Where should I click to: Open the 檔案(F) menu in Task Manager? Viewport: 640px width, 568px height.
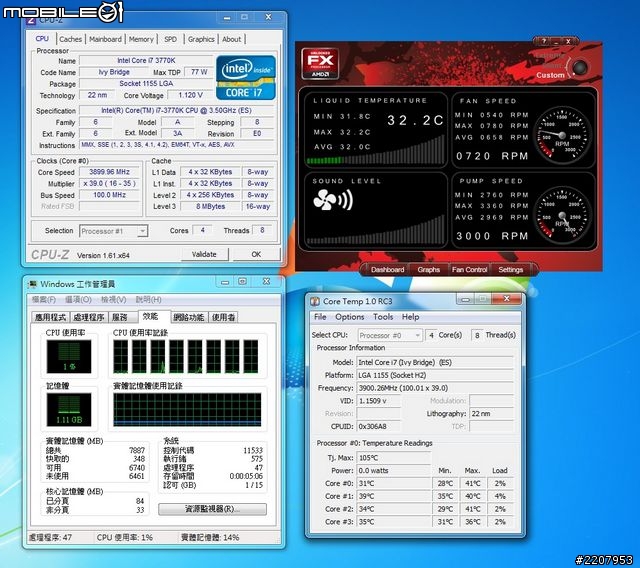44,300
